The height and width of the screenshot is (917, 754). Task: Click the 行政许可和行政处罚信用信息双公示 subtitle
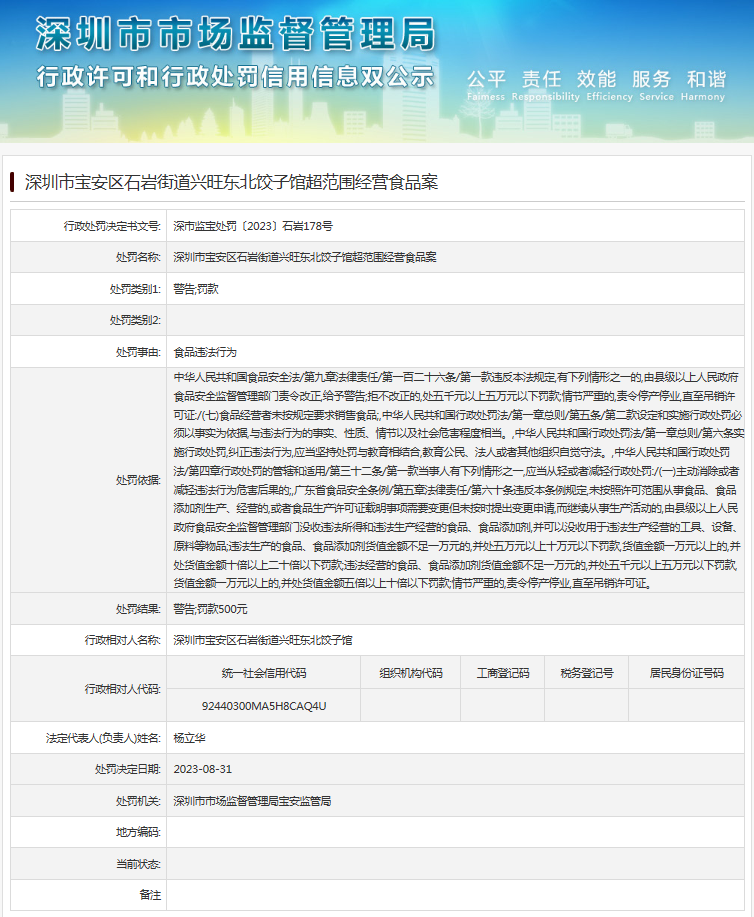[x=235, y=77]
